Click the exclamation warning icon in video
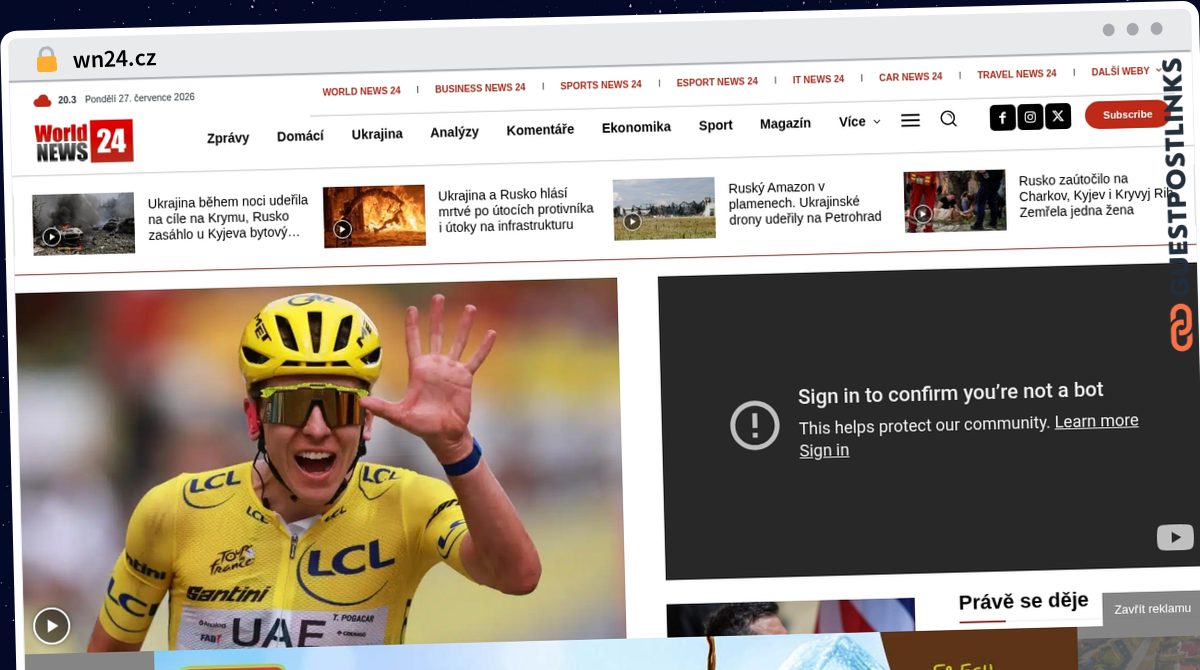 tap(755, 425)
